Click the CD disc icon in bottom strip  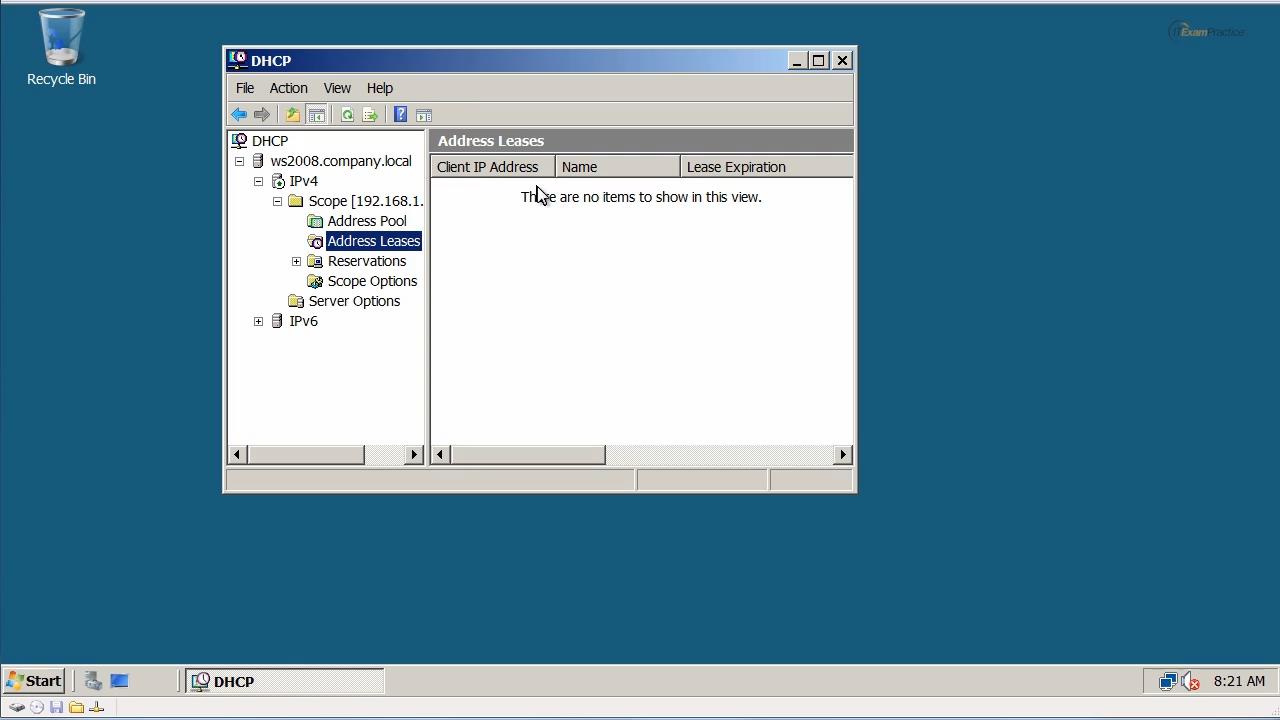tap(37, 707)
